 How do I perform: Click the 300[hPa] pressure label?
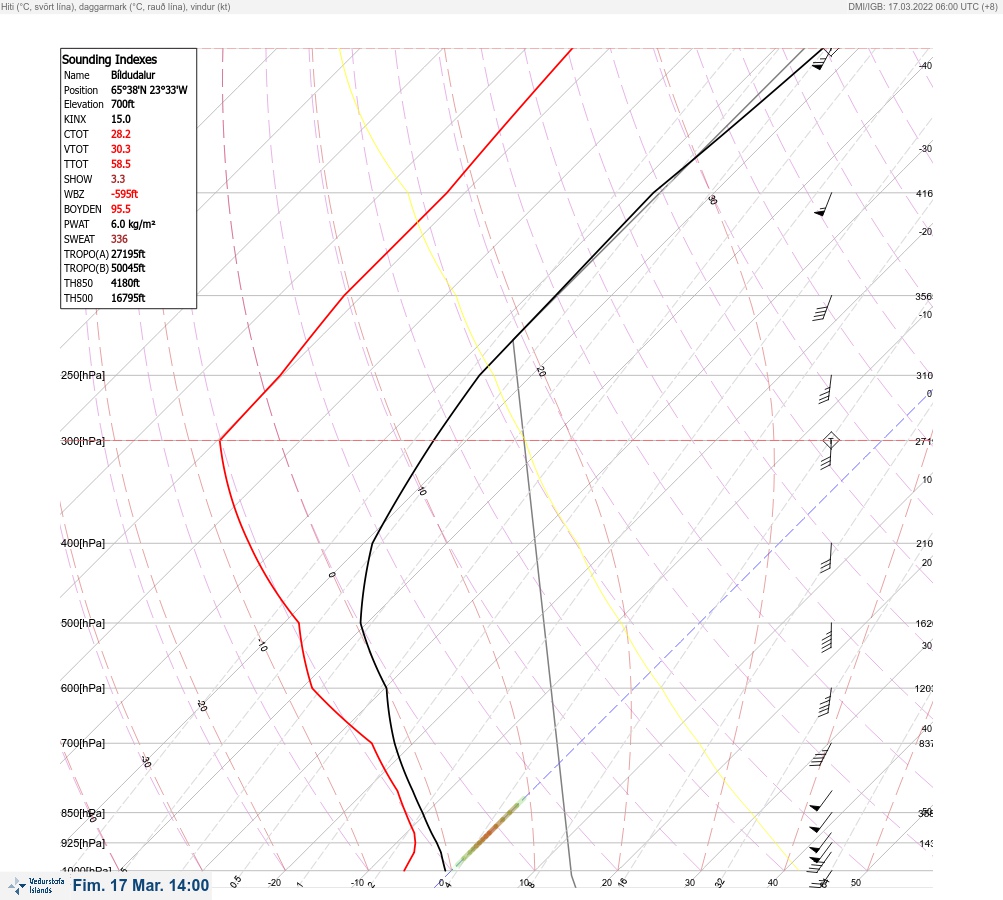click(x=83, y=441)
